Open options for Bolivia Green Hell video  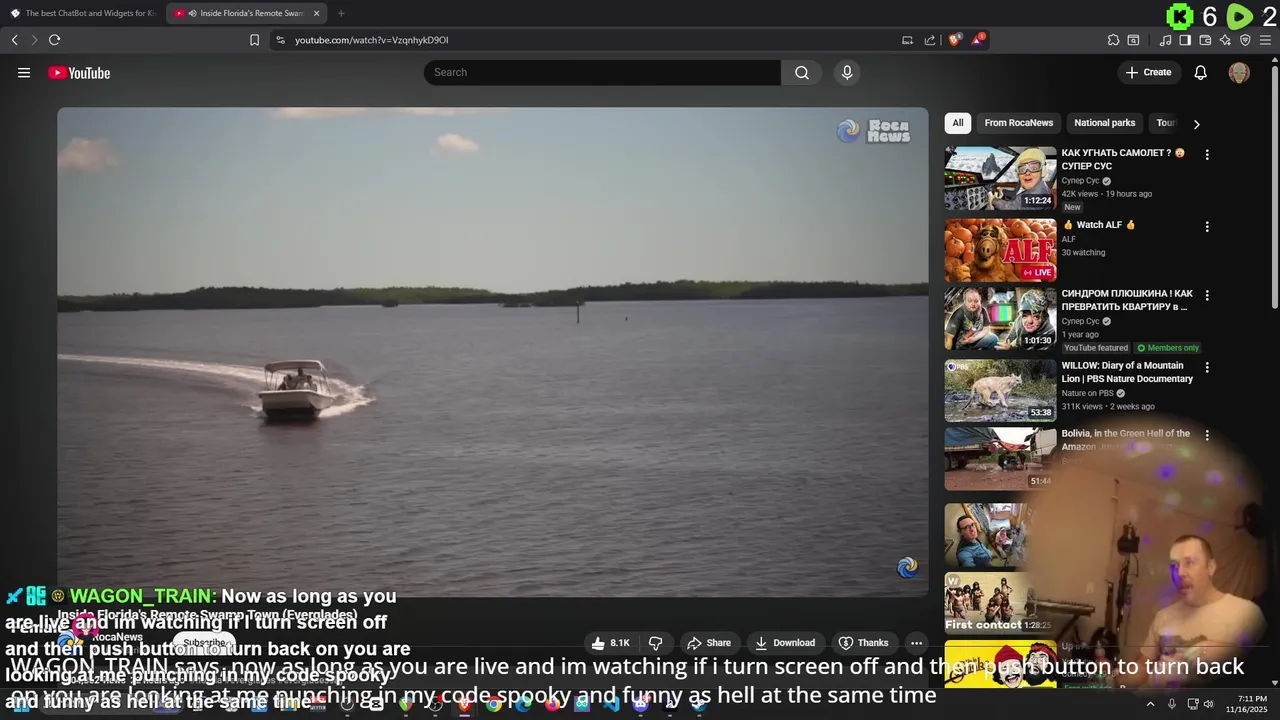tap(1207, 435)
